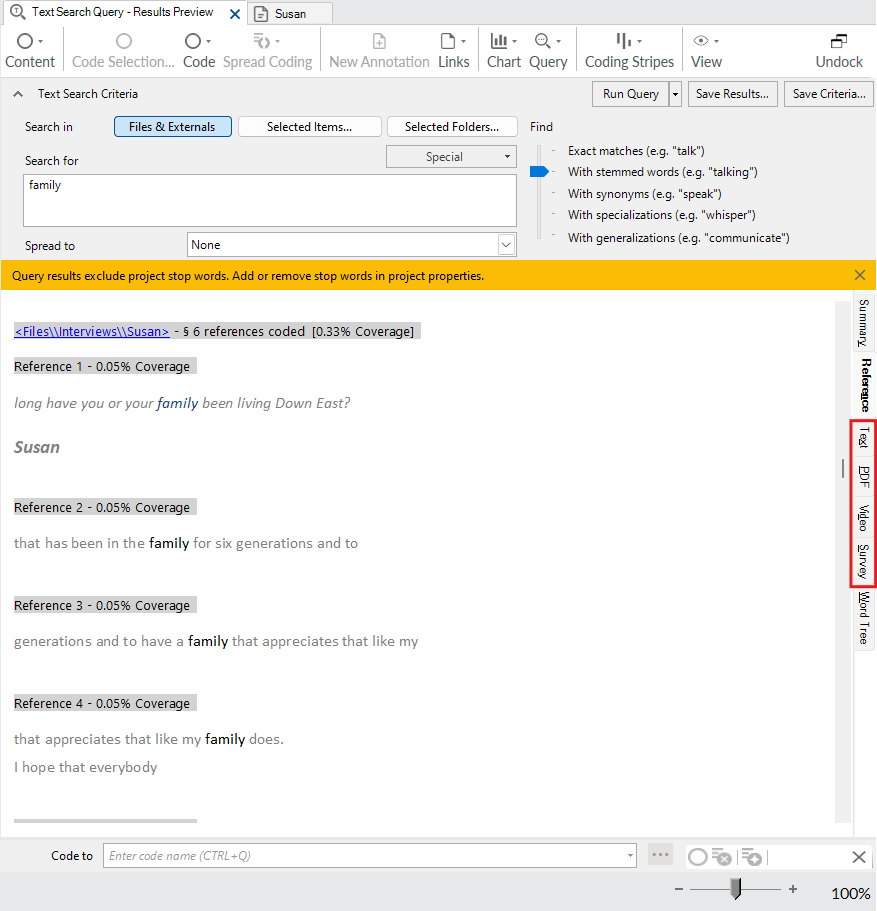Viewport: 877px width, 911px height.
Task: Click the Save Criteria button
Action: (829, 94)
